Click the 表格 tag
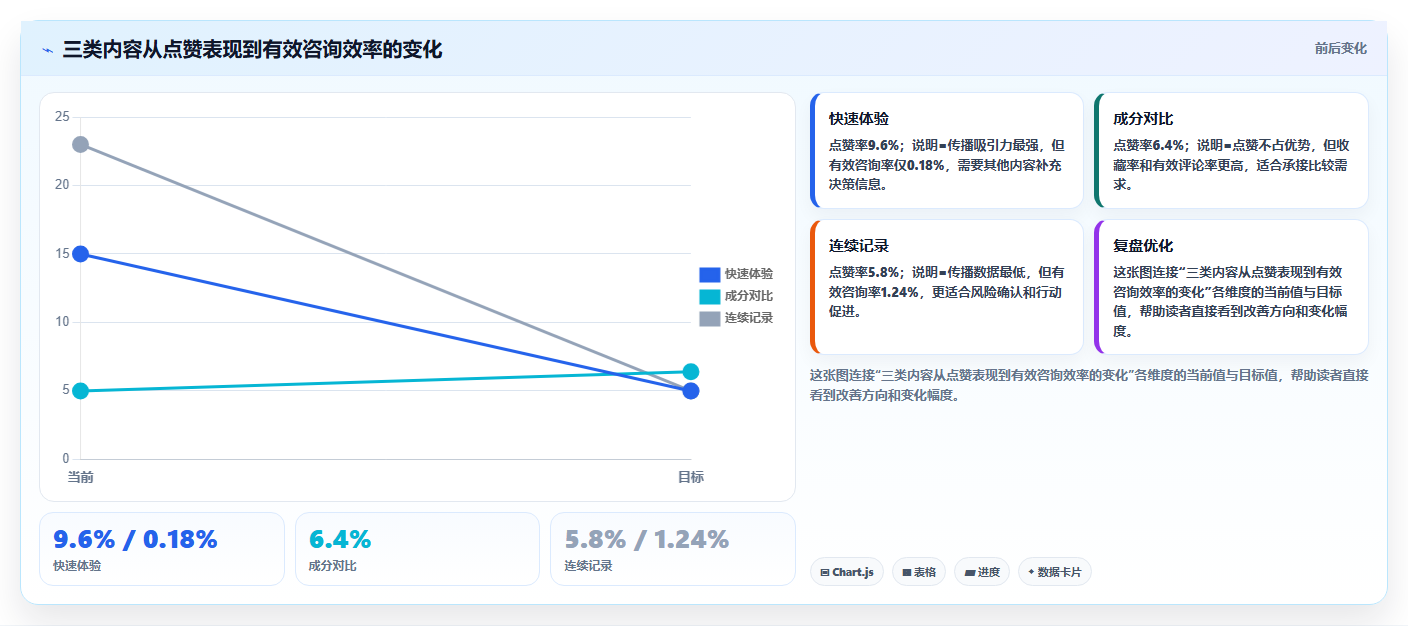The image size is (1408, 626). pyautogui.click(x=919, y=572)
